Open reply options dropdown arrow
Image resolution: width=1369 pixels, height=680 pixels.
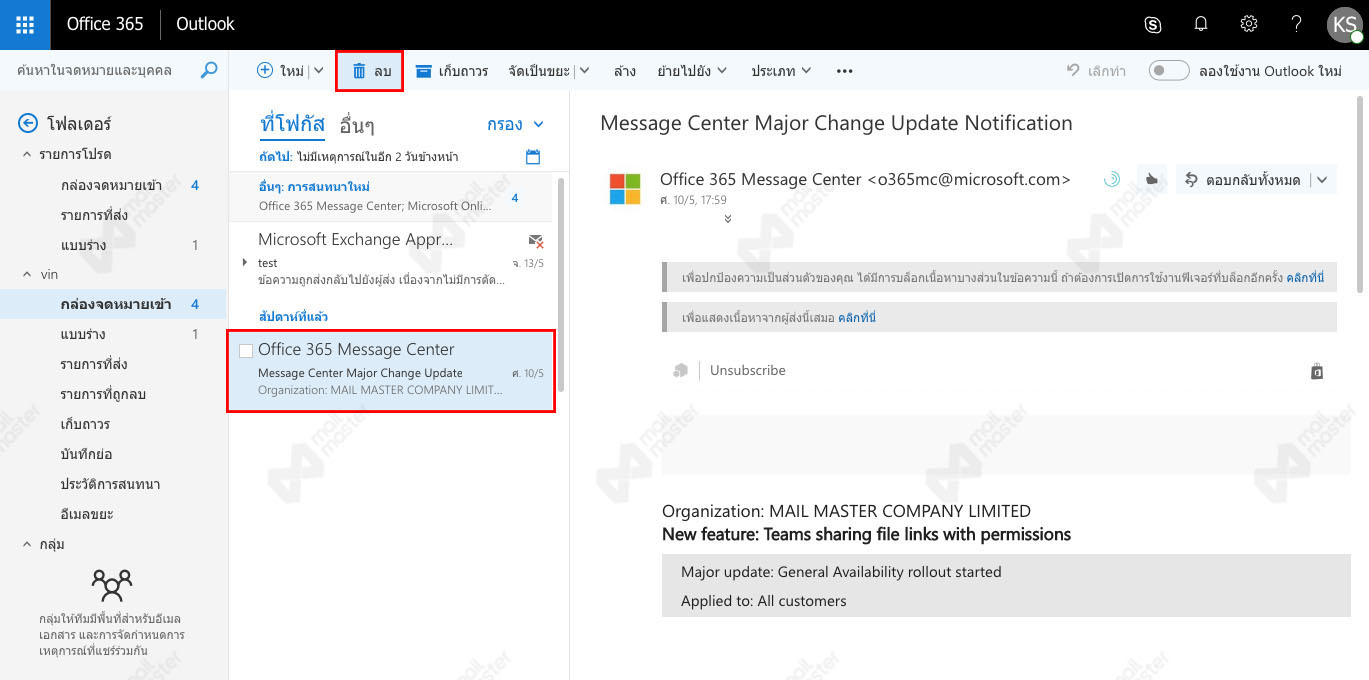pyautogui.click(x=1322, y=180)
